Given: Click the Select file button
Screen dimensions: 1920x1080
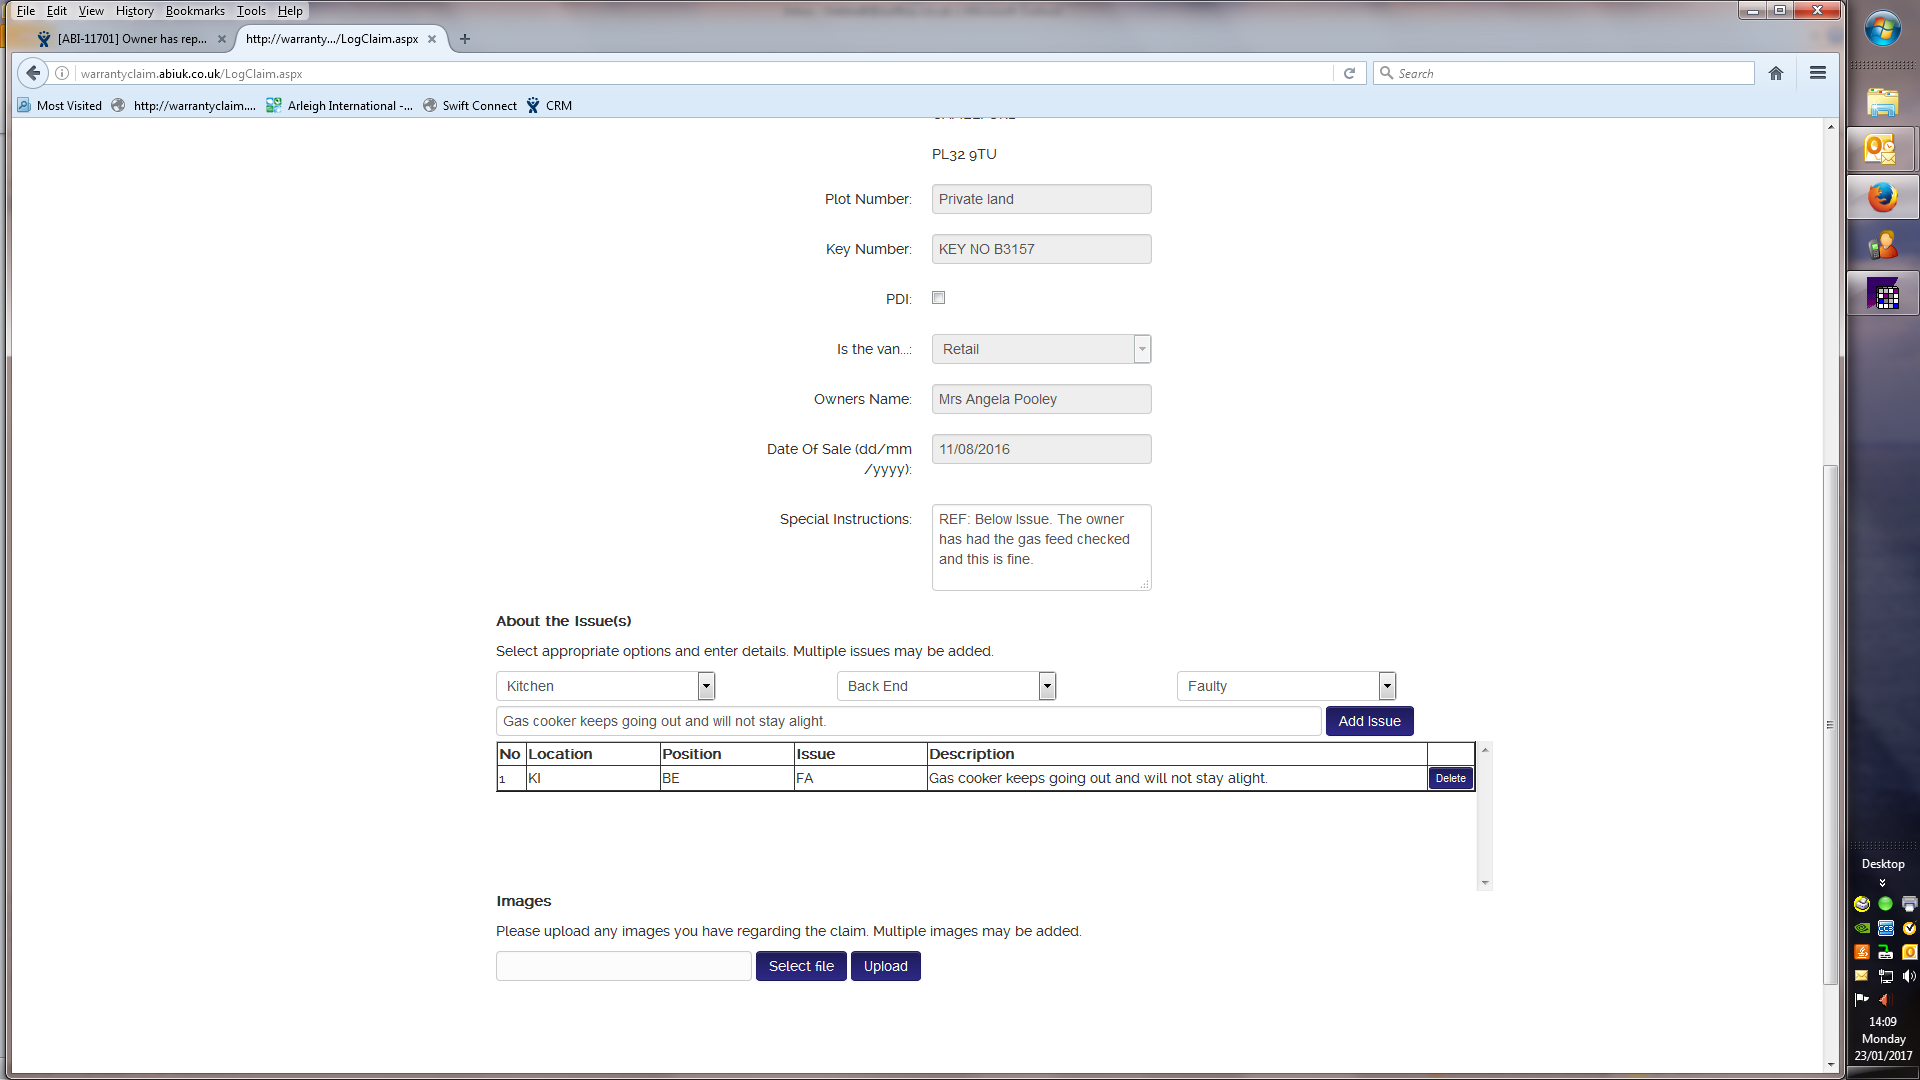Looking at the screenshot, I should 801,966.
